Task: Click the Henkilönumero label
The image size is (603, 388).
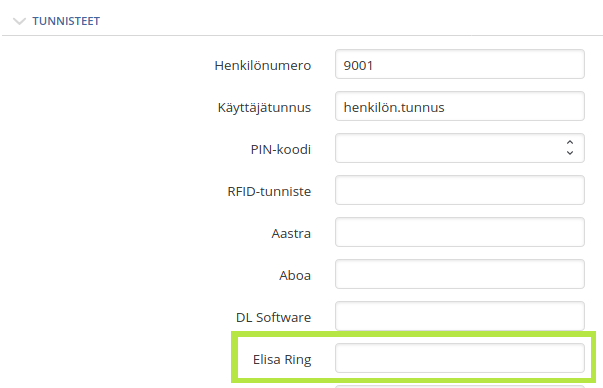Action: (x=263, y=65)
